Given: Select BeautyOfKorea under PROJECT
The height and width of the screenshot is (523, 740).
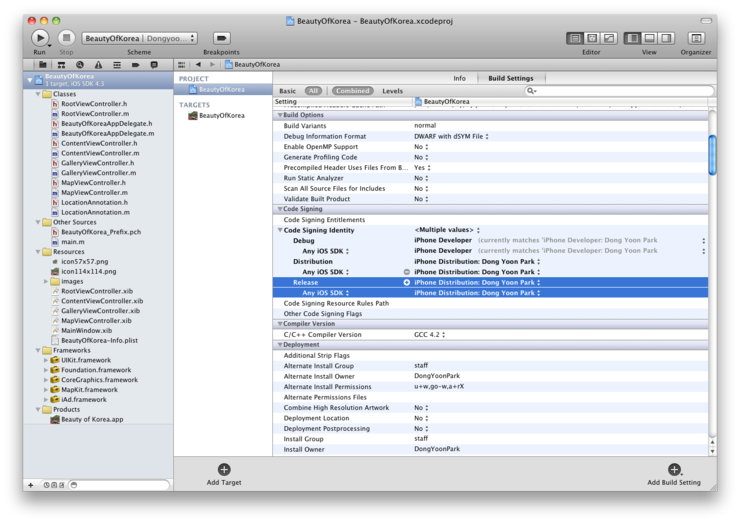Looking at the screenshot, I should click(x=221, y=89).
